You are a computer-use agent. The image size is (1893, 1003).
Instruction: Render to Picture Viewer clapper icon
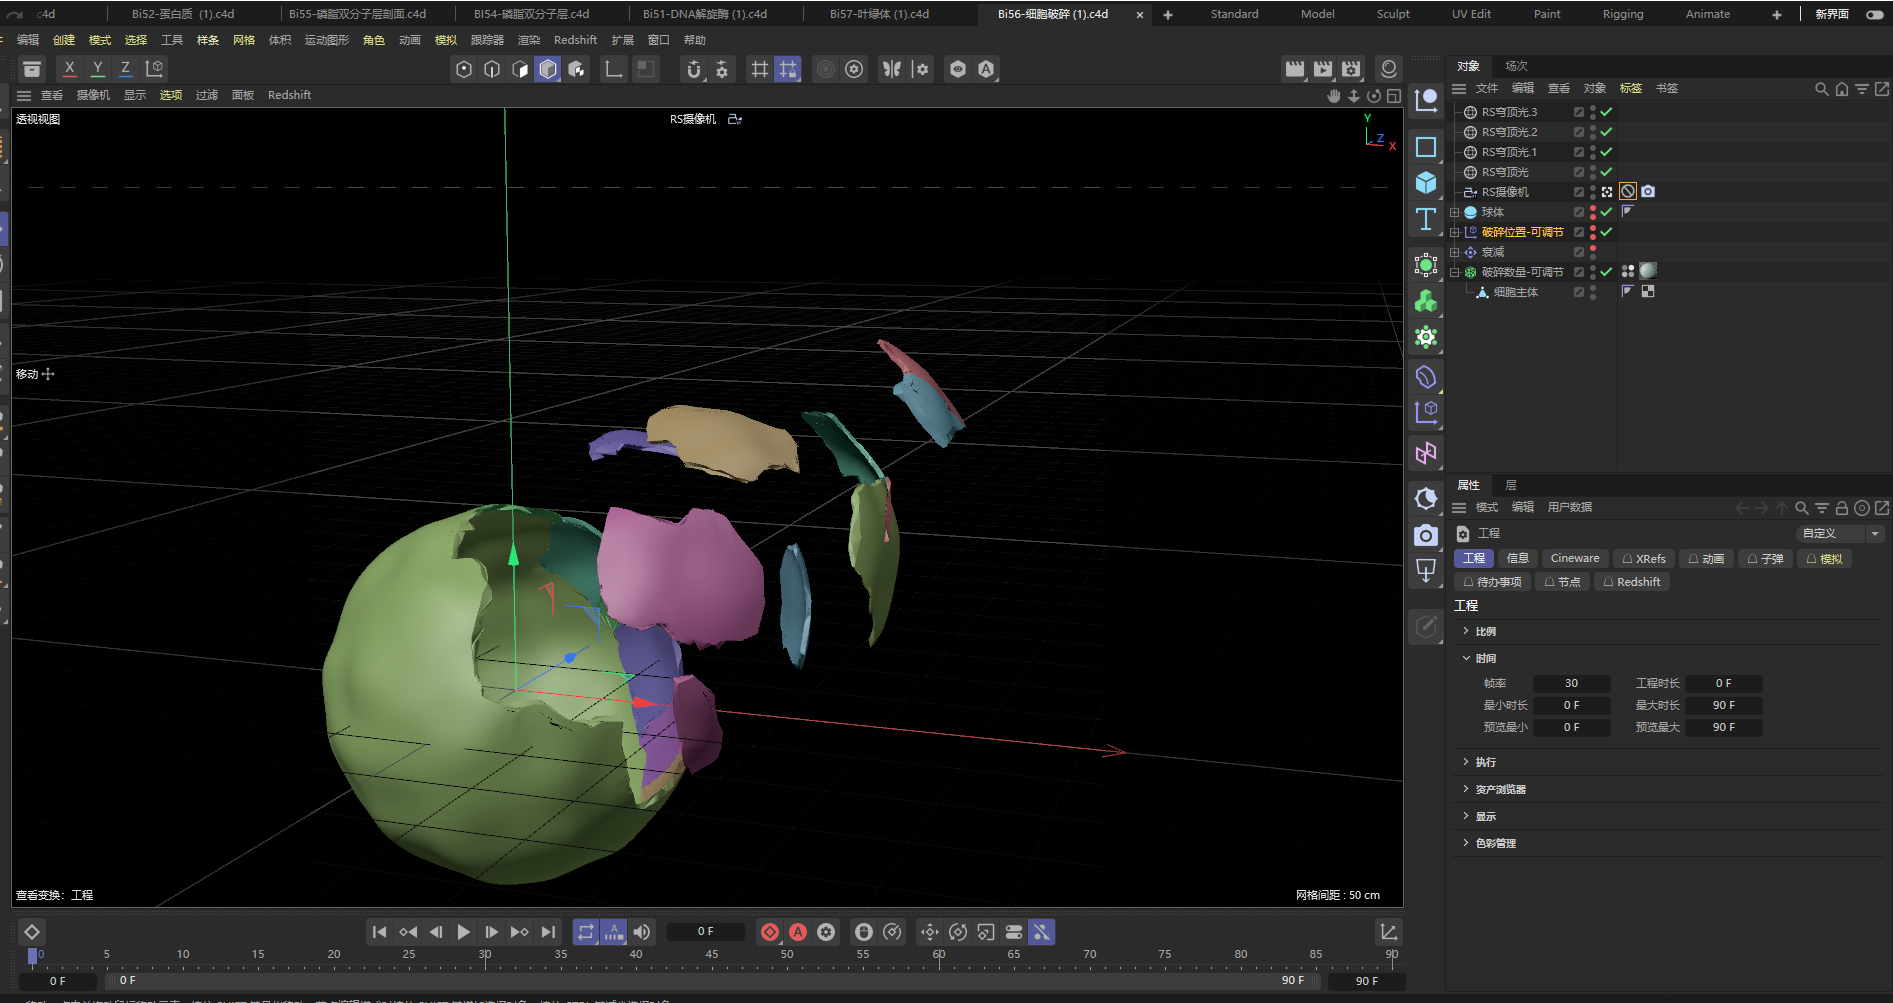[1323, 69]
